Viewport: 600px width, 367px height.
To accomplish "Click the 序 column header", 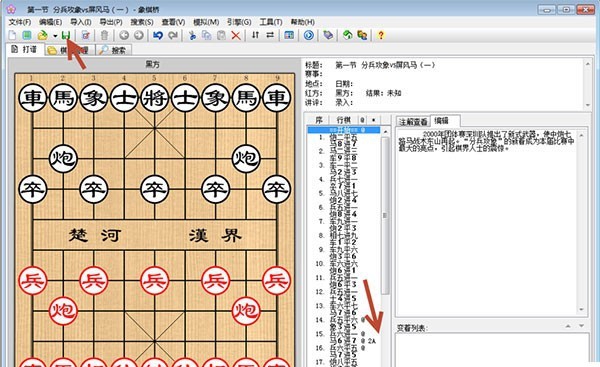I will click(x=318, y=120).
